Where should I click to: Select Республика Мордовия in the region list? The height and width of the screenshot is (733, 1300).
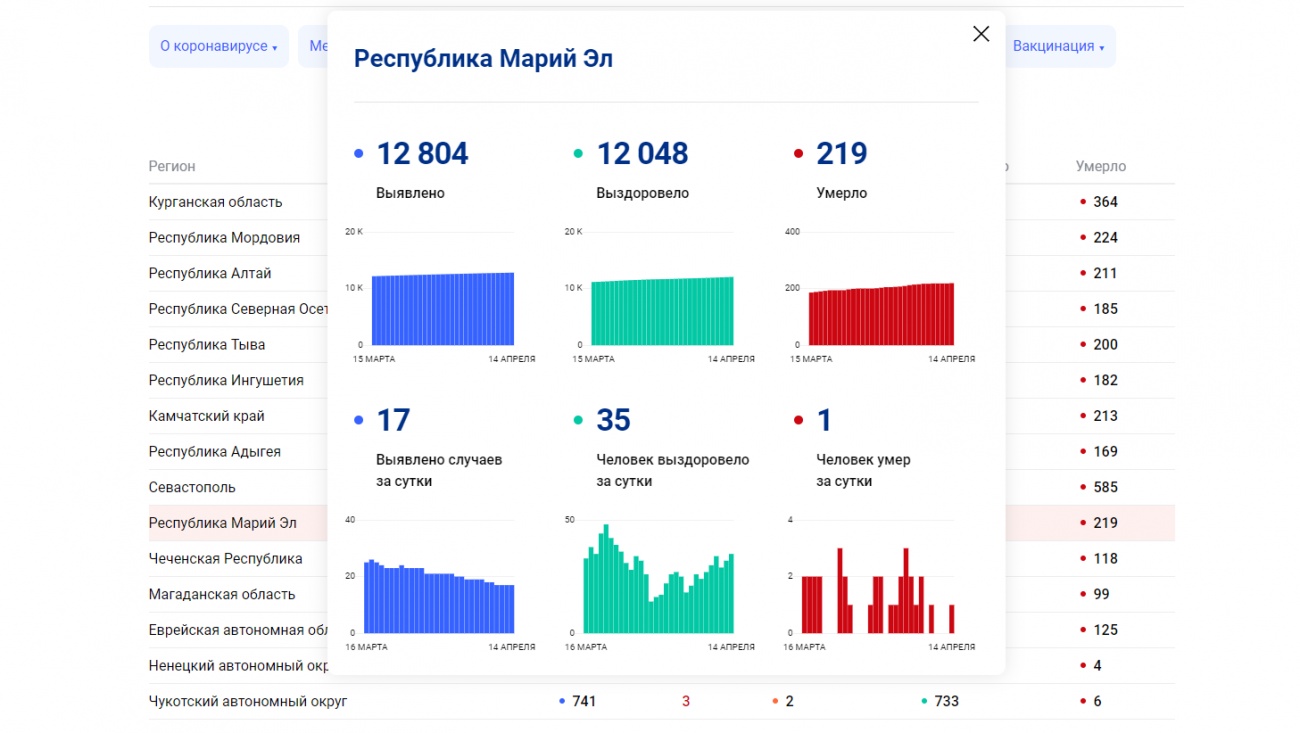224,238
